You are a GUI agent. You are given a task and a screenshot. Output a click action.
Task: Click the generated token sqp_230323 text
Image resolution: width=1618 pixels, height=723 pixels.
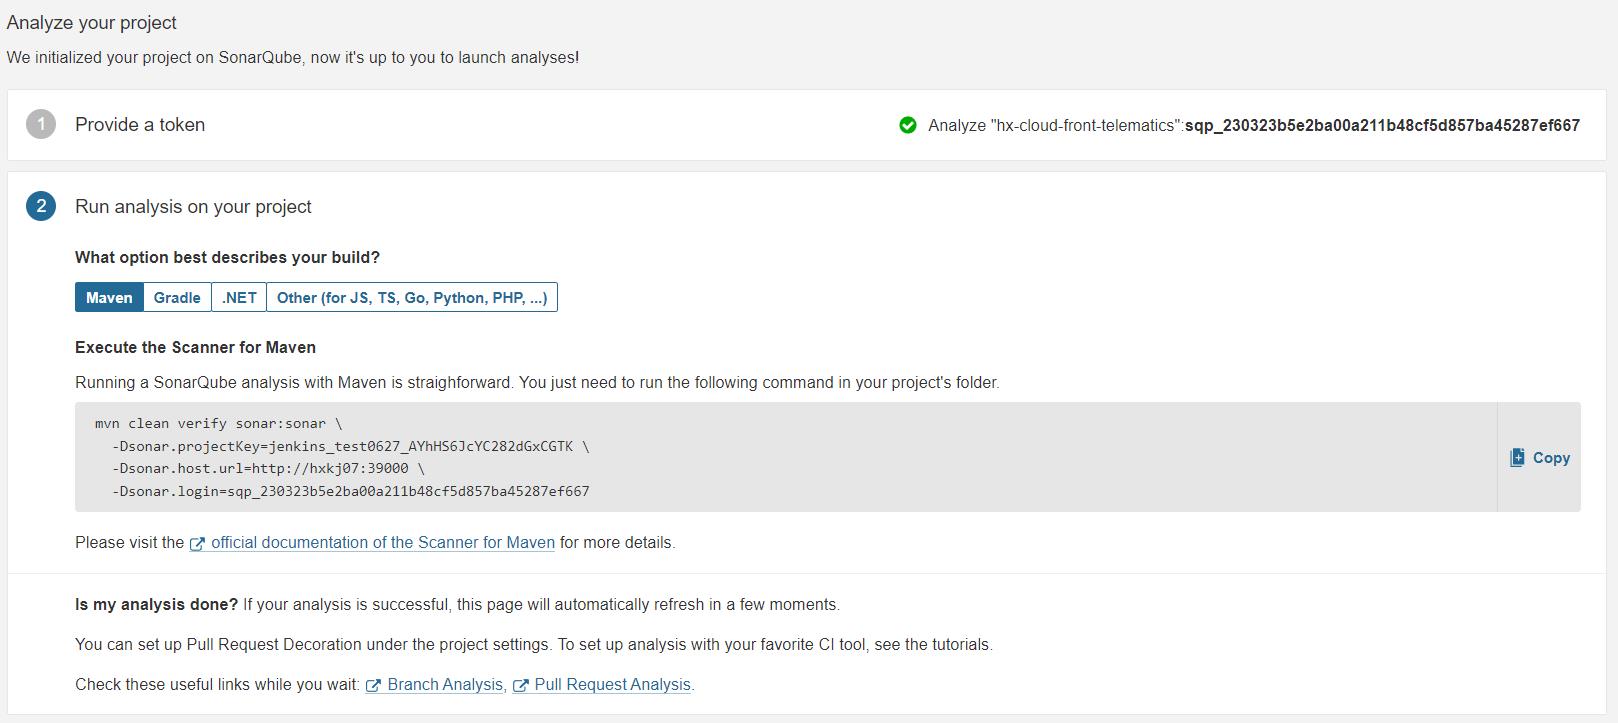(x=1382, y=125)
